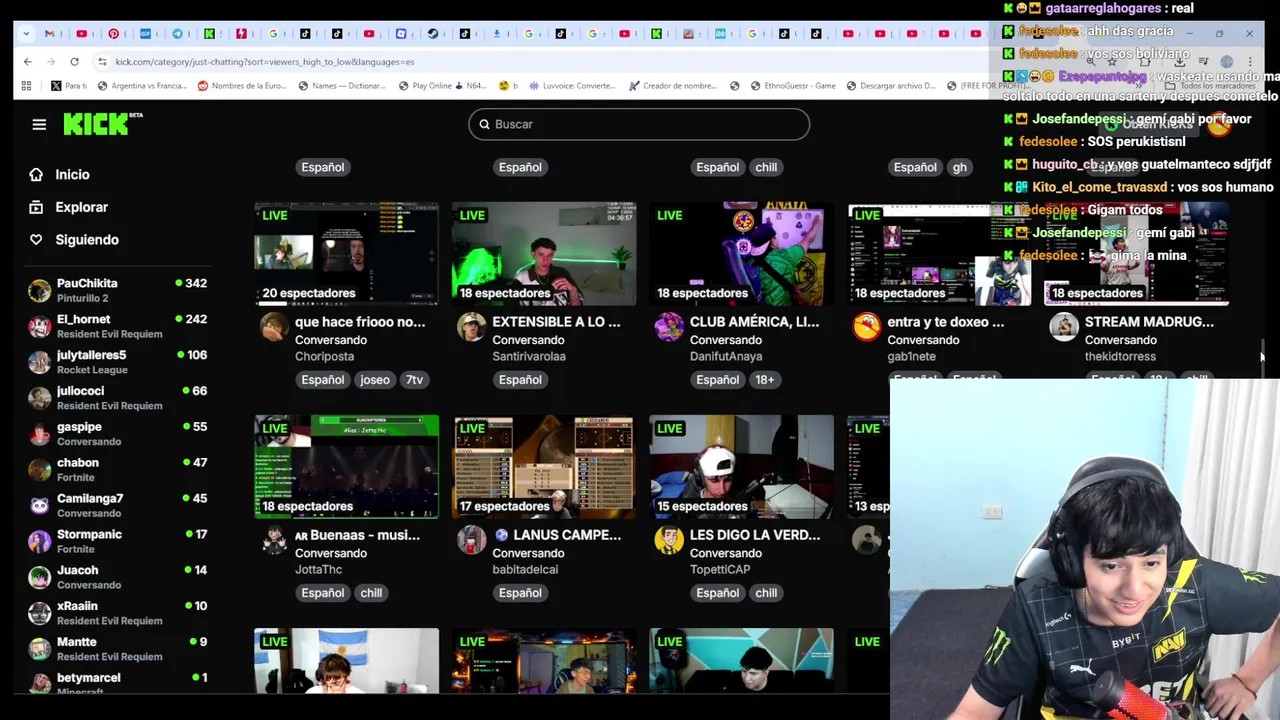Open the hamburger sidebar menu
Viewport: 1280px width, 720px height.
39,124
